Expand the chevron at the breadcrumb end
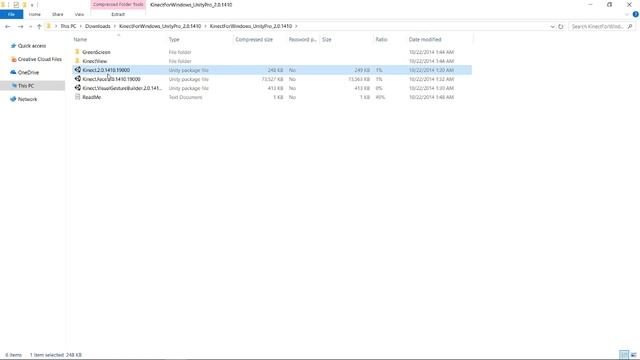This screenshot has width=640, height=360. [x=296, y=26]
